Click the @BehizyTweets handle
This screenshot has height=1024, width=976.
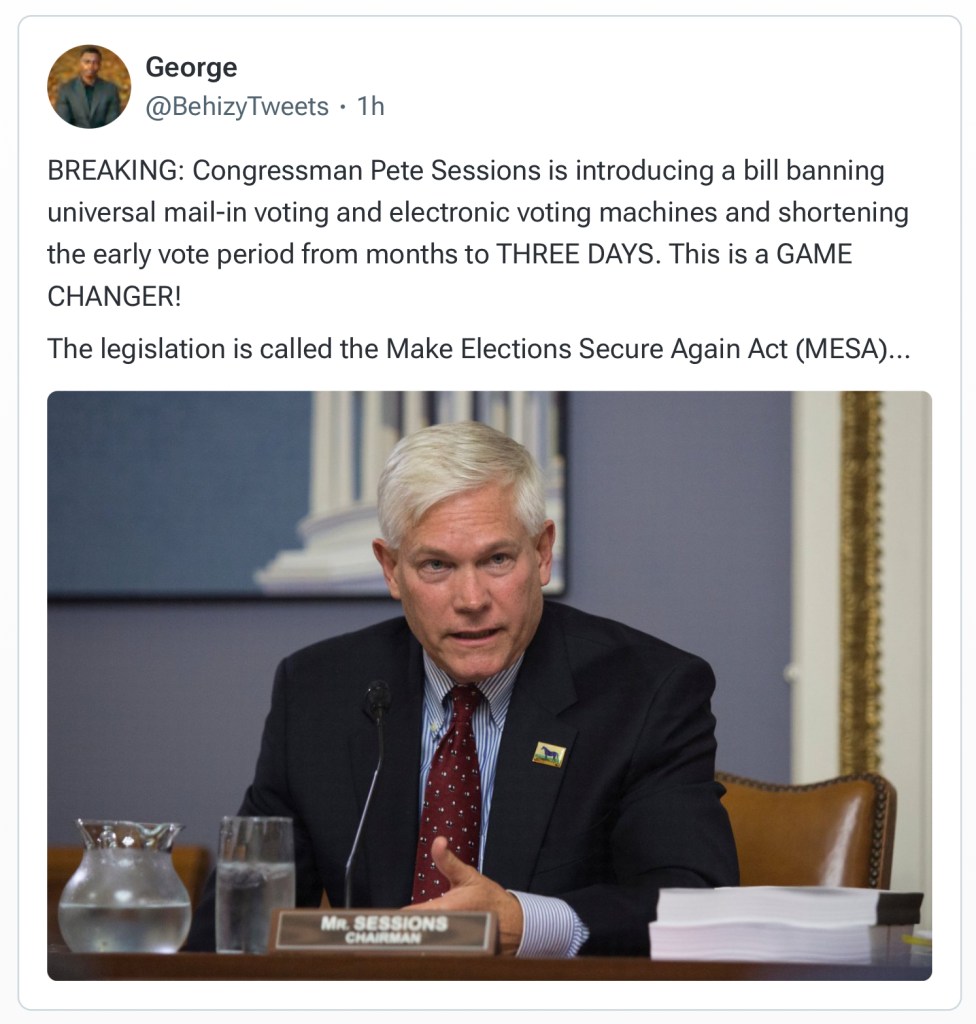pos(237,107)
